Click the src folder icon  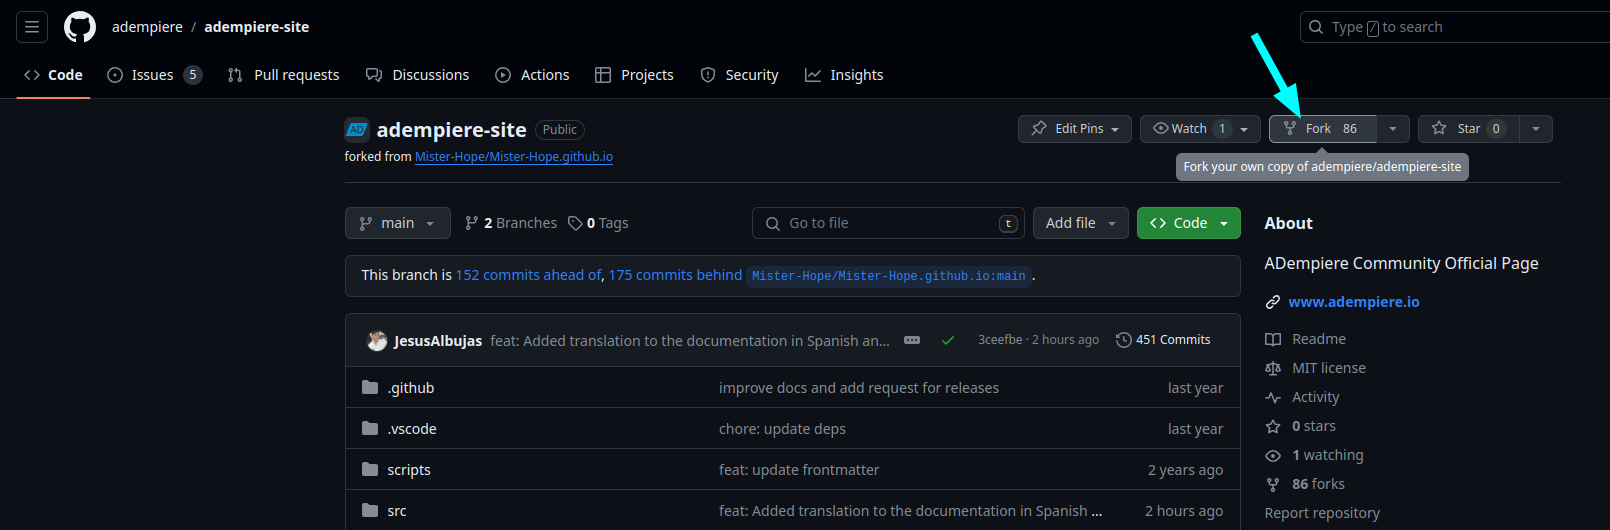[x=370, y=510]
